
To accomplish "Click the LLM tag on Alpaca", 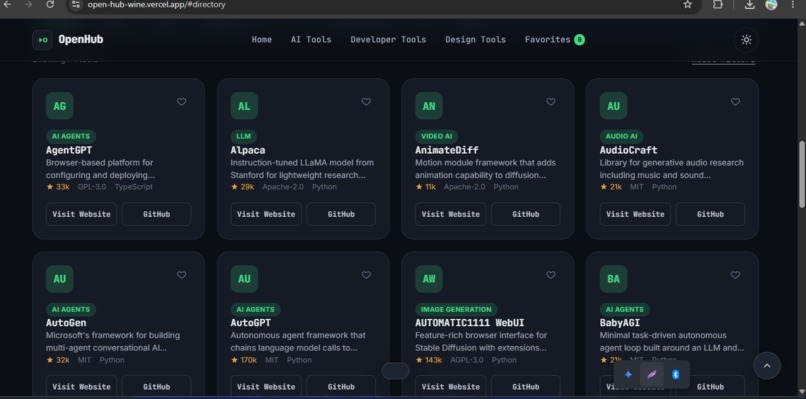I will [244, 136].
